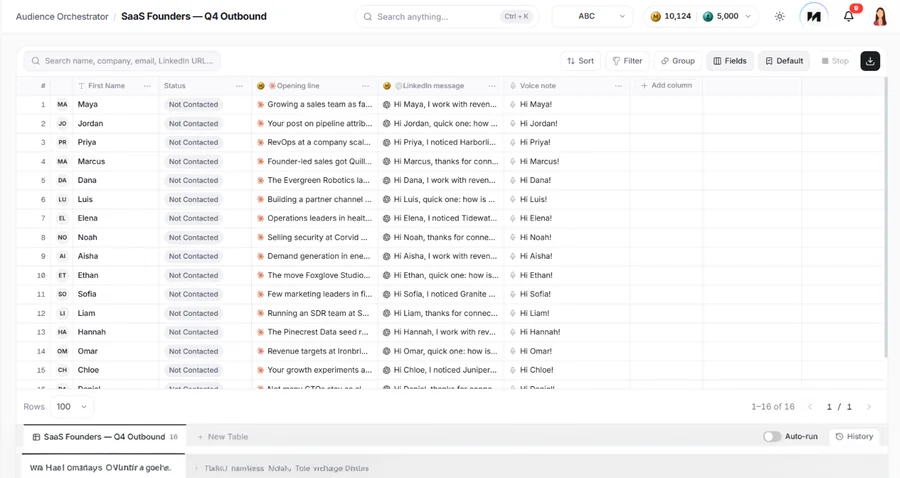
Task: Click the History clock icon
Action: [x=839, y=436]
